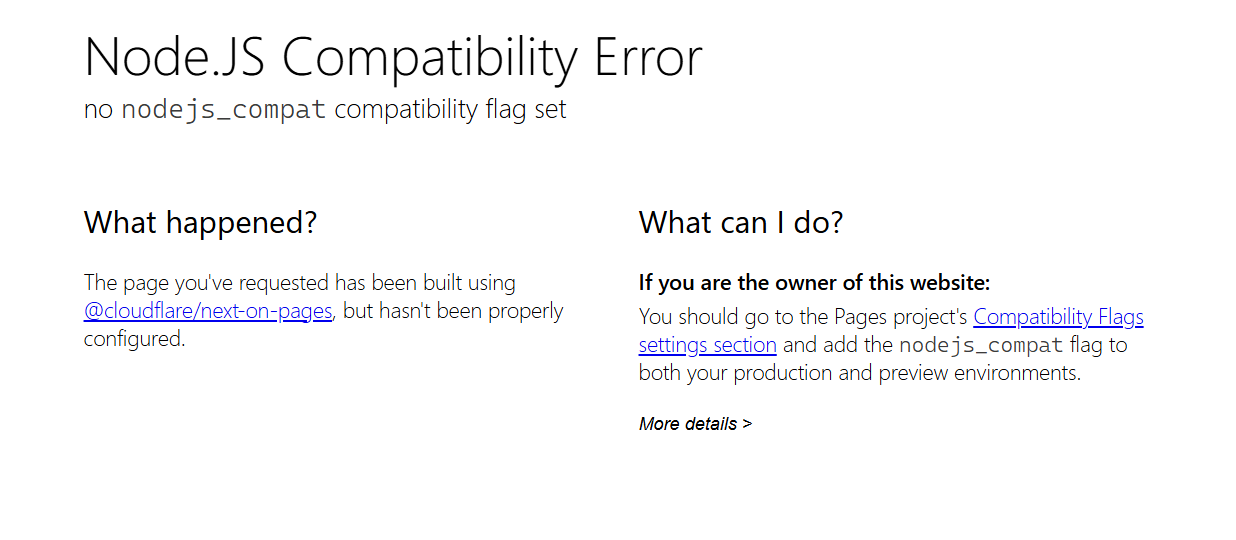
Task: Click the 'compatibility flag set' subtitle text
Action: coord(450,109)
